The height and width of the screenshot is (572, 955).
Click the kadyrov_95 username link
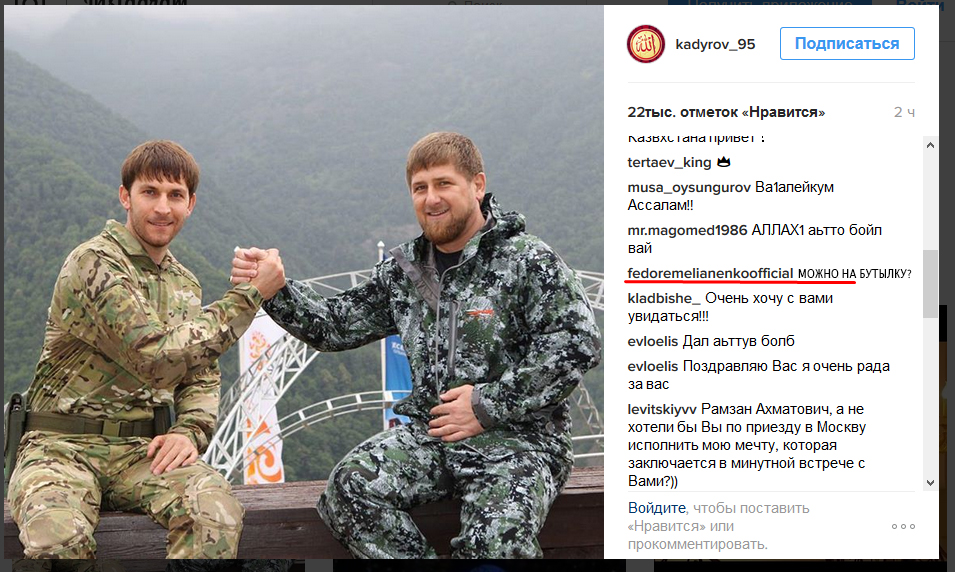pyautogui.click(x=715, y=44)
